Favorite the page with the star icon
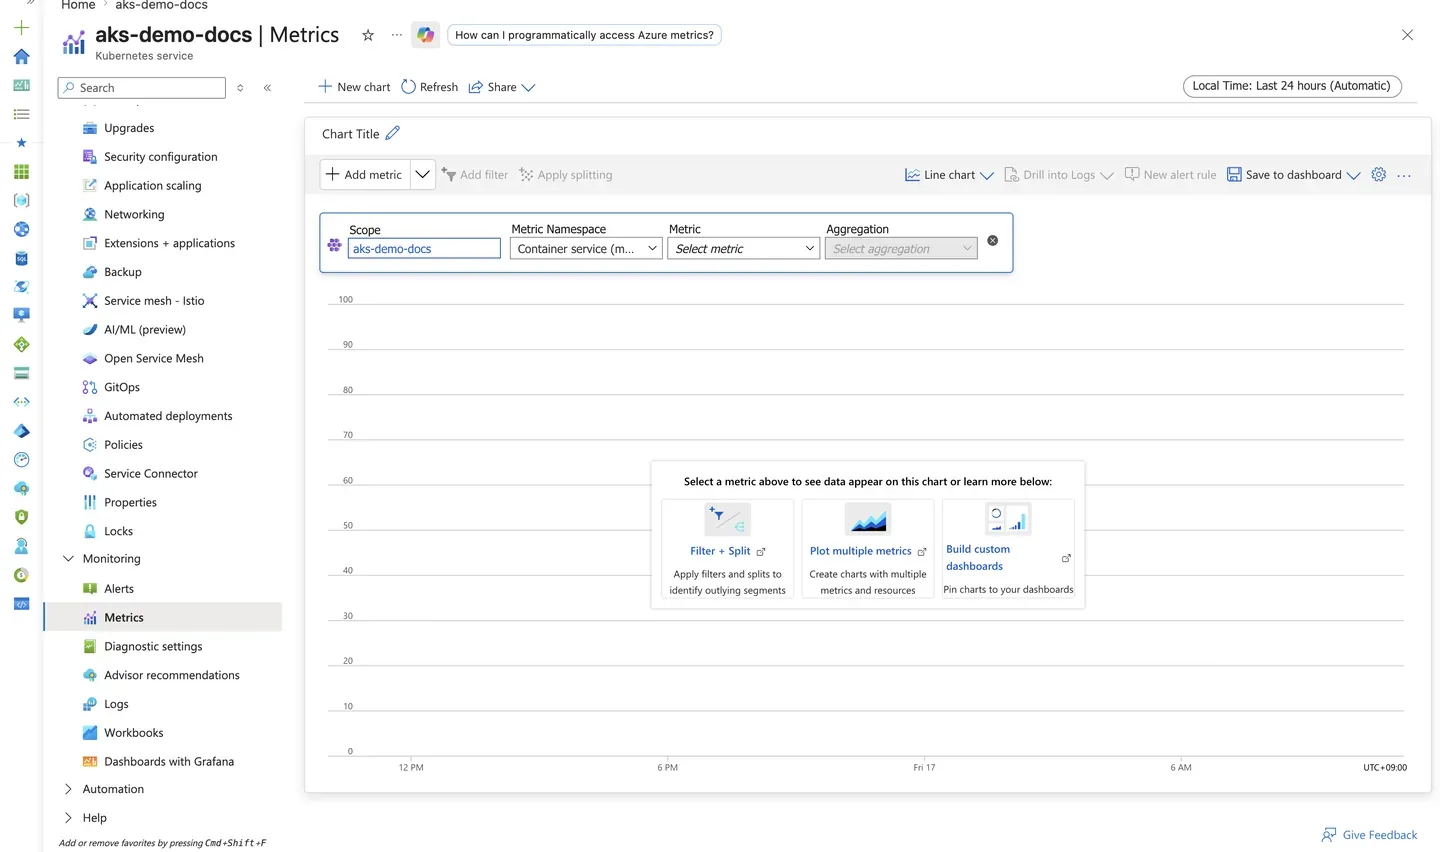 tap(368, 35)
